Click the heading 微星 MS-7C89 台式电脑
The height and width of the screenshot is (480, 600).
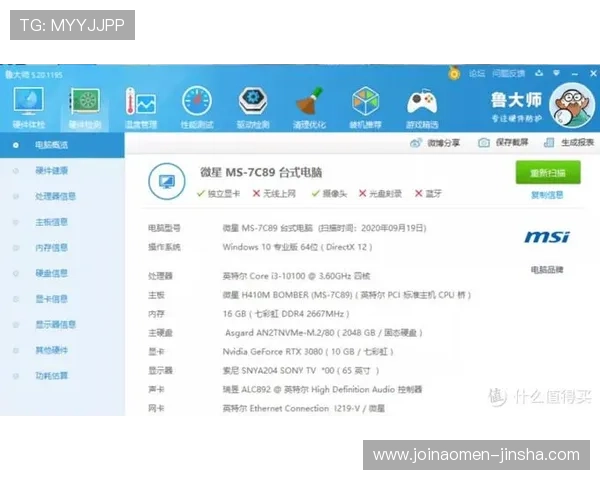[261, 173]
